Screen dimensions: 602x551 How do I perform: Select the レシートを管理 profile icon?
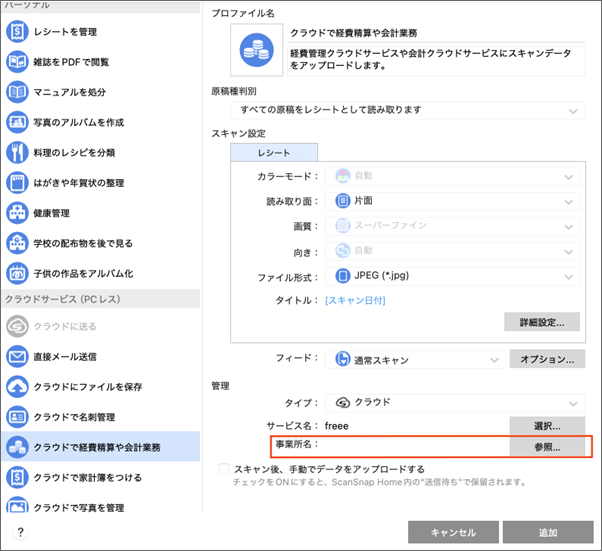coord(17,31)
